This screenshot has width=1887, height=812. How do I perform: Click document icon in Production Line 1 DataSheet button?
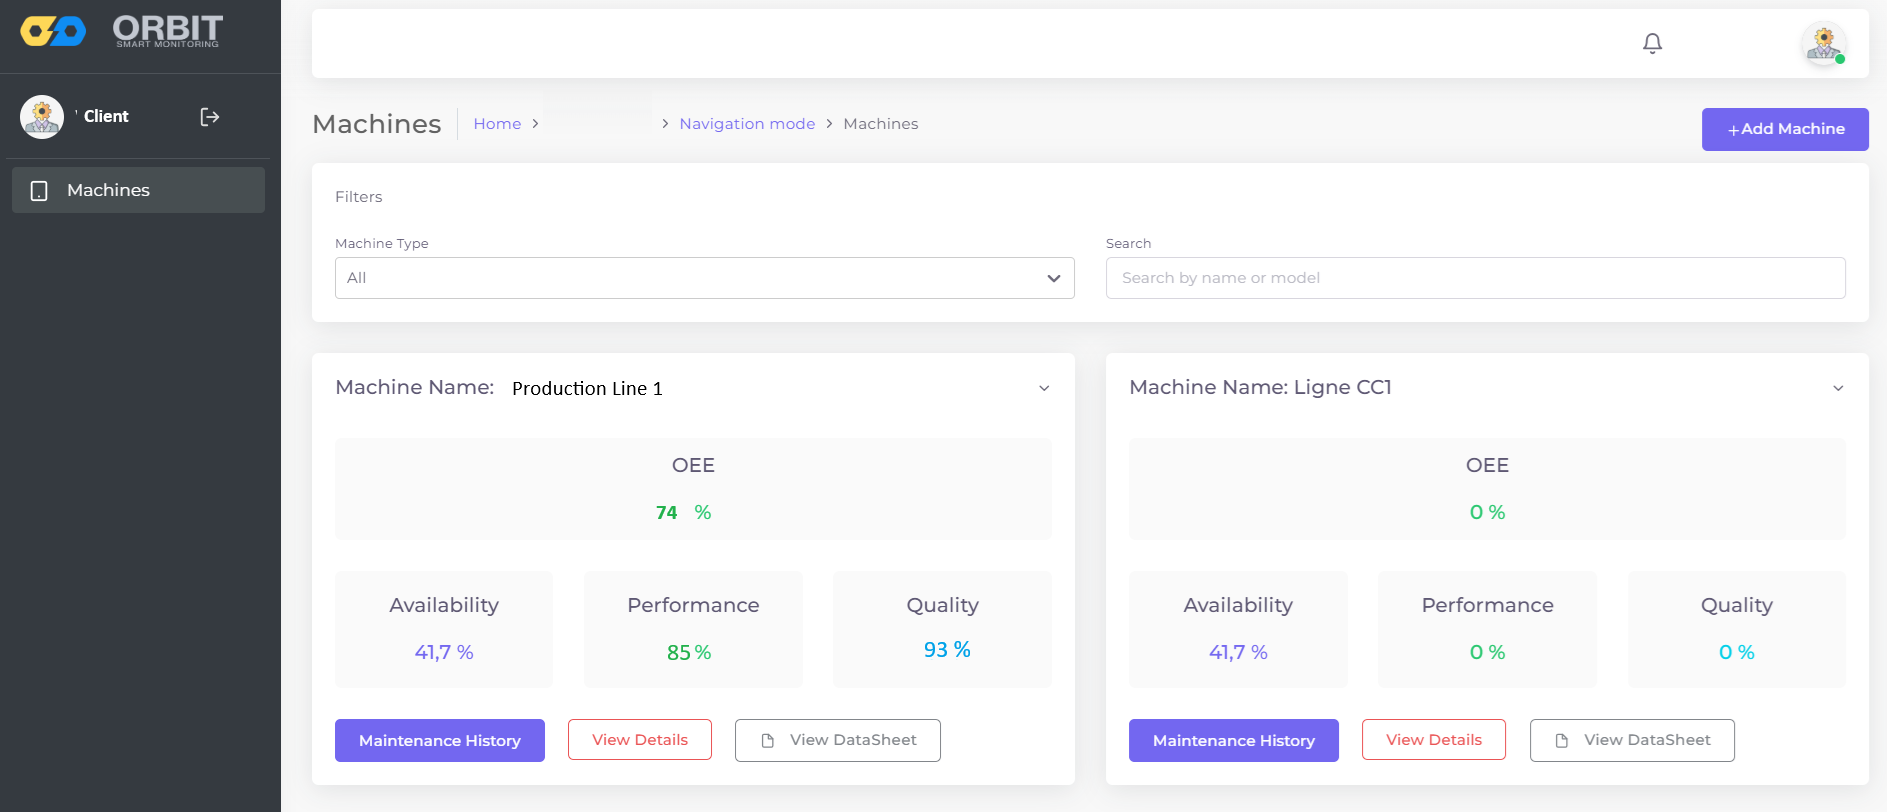tap(768, 741)
